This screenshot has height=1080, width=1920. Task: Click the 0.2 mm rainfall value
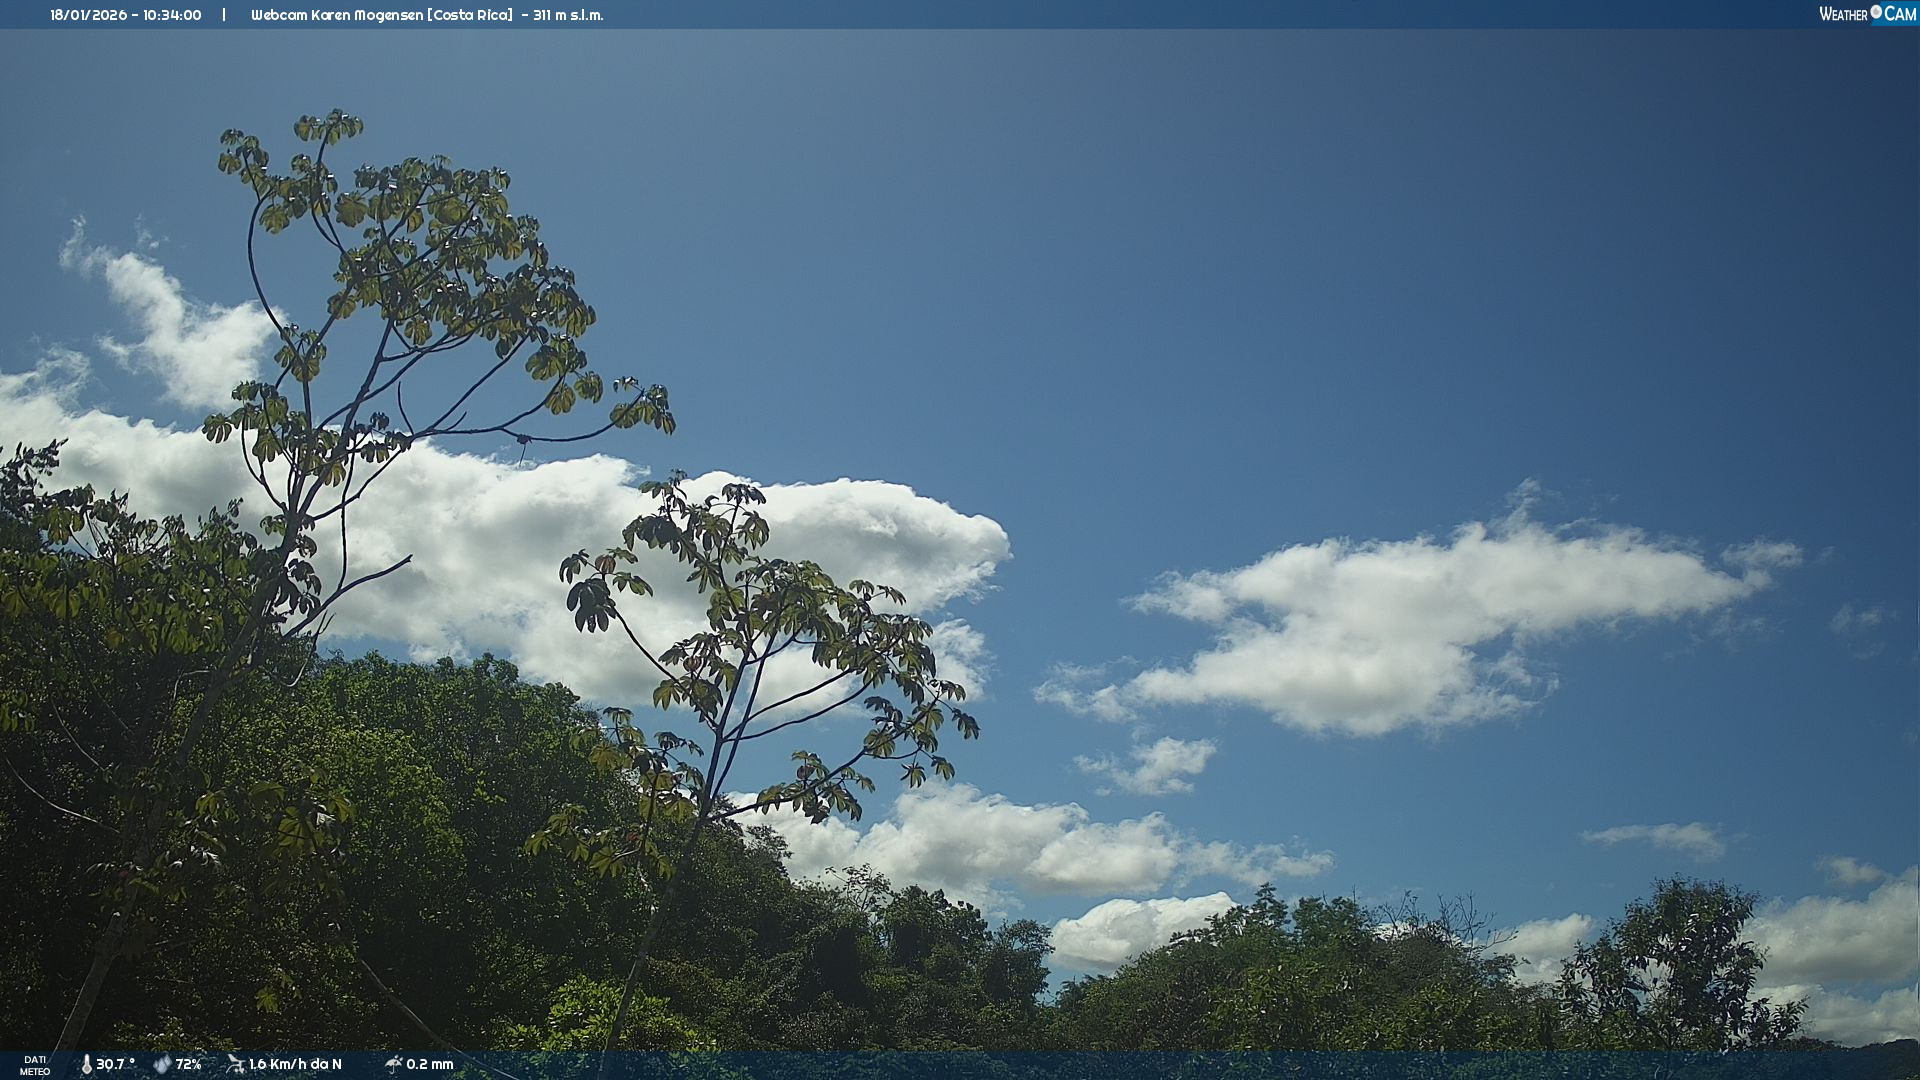430,1065
